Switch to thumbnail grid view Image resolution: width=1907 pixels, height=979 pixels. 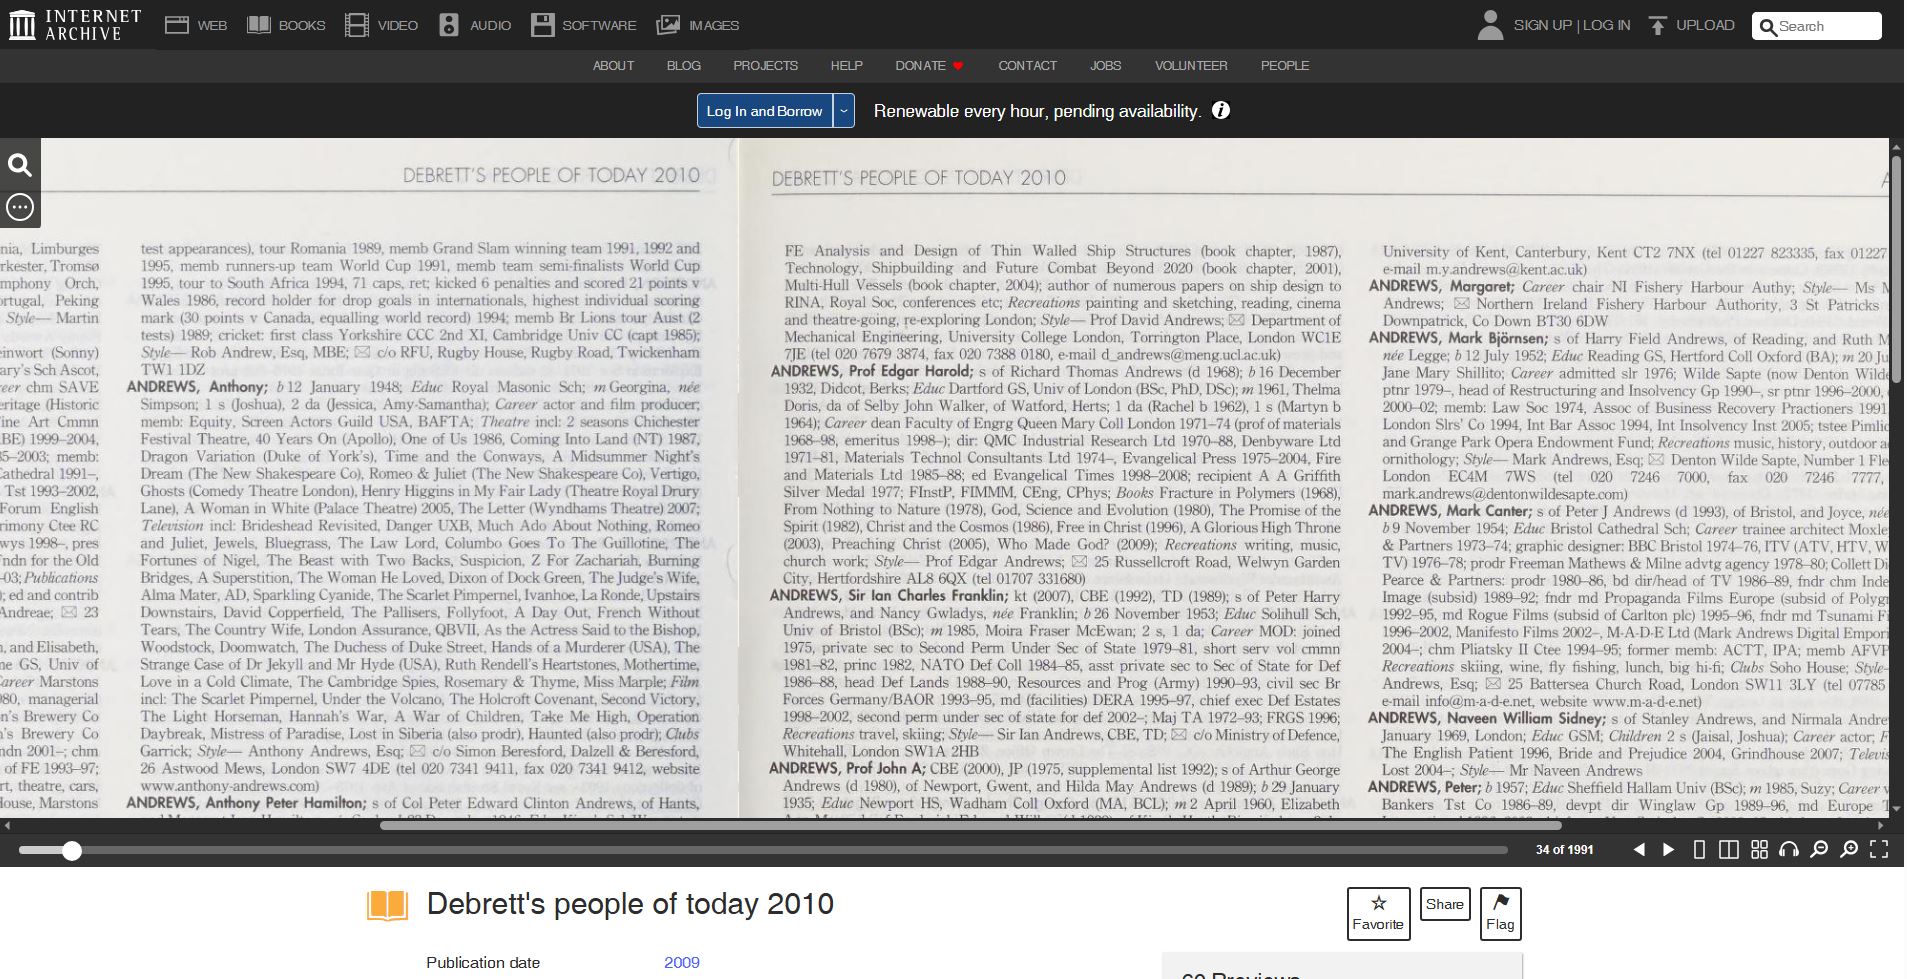pyautogui.click(x=1759, y=849)
